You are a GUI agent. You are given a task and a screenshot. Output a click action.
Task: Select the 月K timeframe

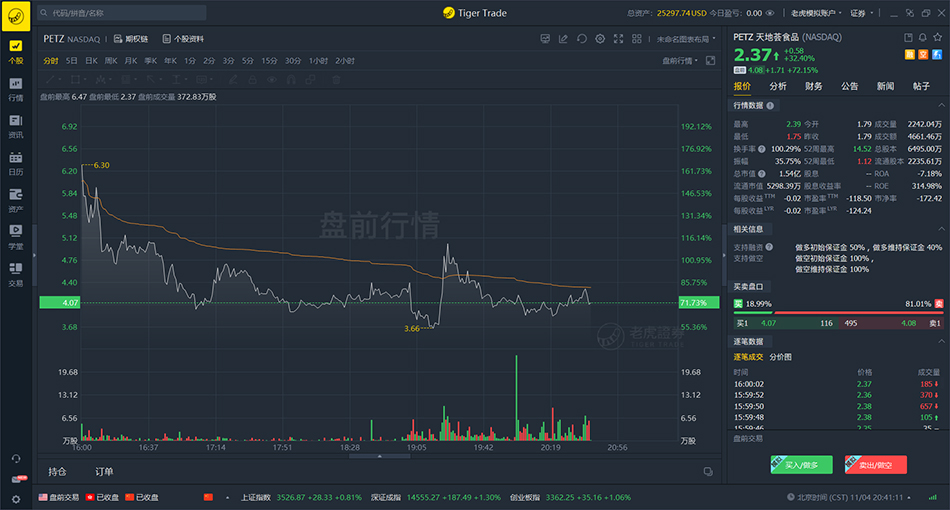(x=131, y=61)
